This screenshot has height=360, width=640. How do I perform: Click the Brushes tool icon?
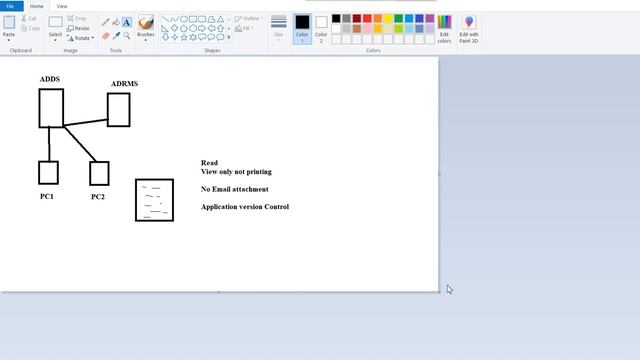146,22
